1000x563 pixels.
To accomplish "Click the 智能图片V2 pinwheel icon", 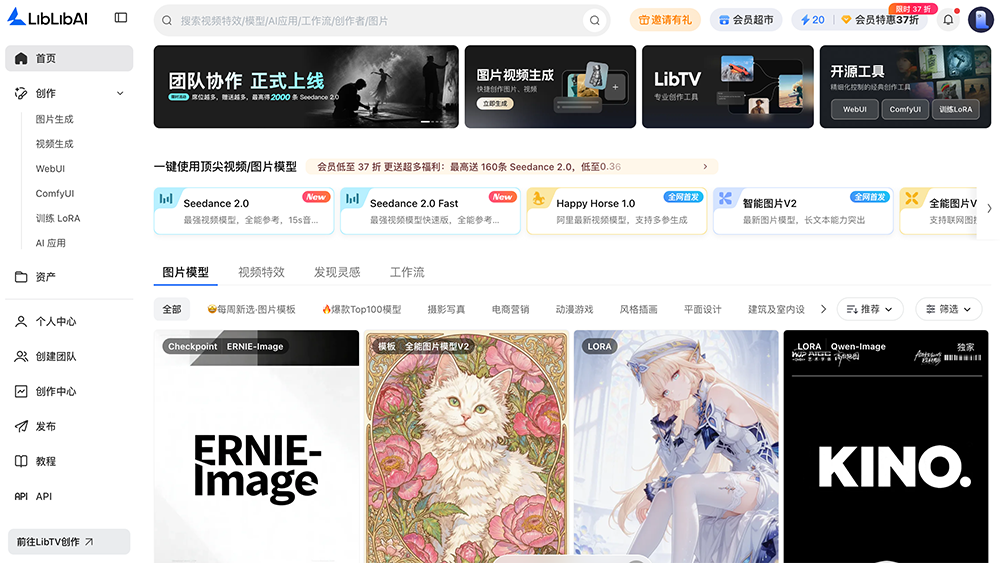I will [725, 198].
